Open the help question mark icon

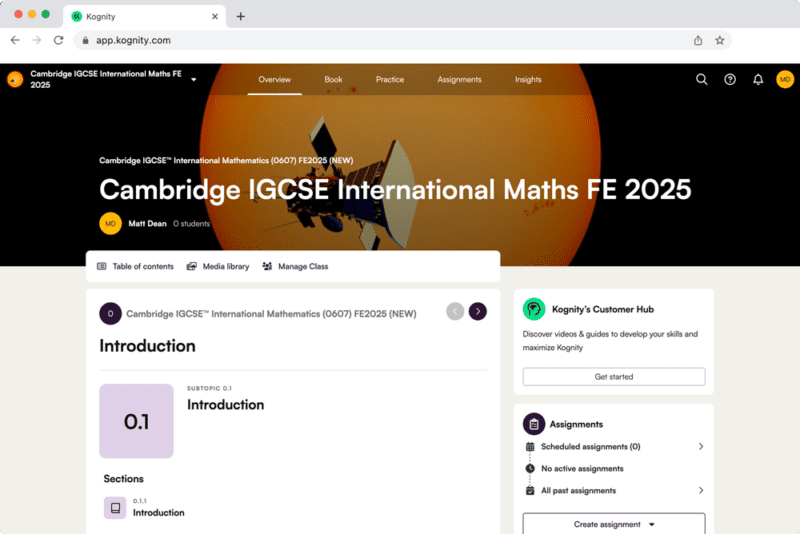point(730,79)
